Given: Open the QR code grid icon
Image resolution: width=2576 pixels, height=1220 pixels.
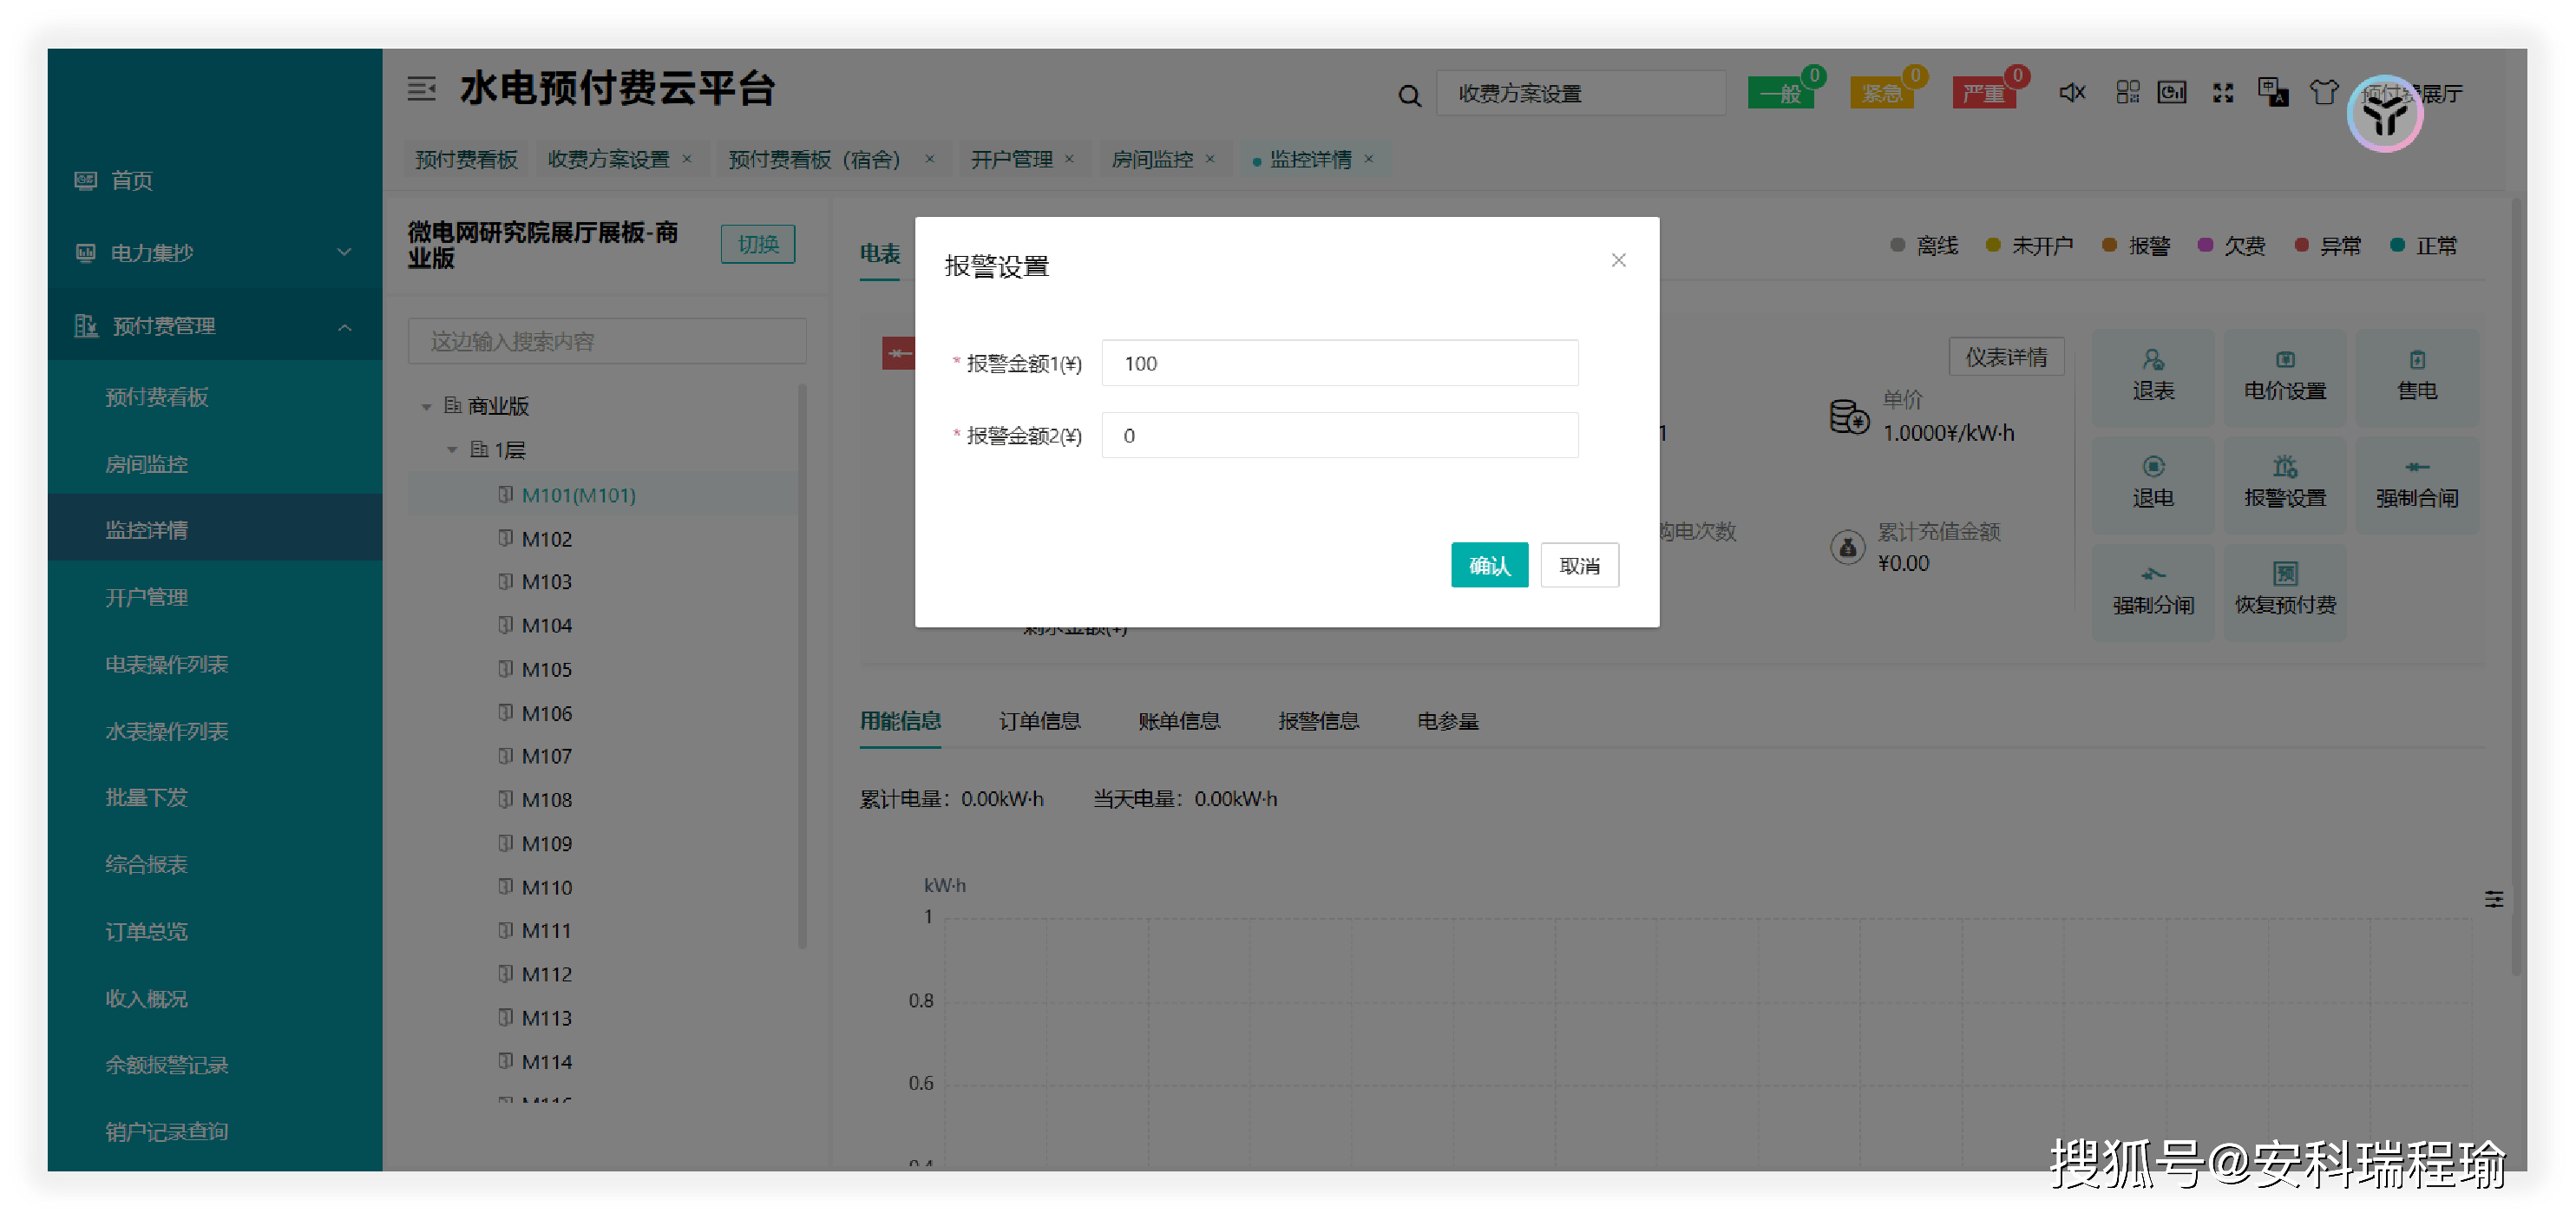Looking at the screenshot, I should [2127, 93].
